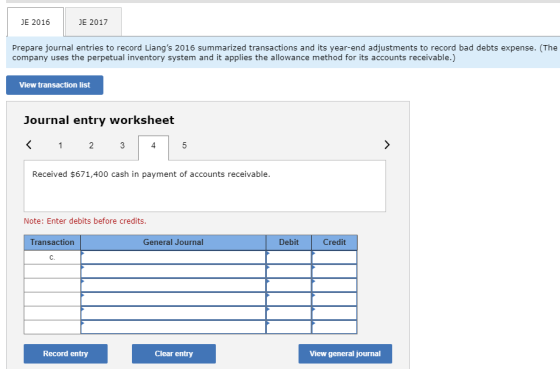Open account dropdown in first General Journal row
This screenshot has width=560, height=369.
(x=173, y=258)
